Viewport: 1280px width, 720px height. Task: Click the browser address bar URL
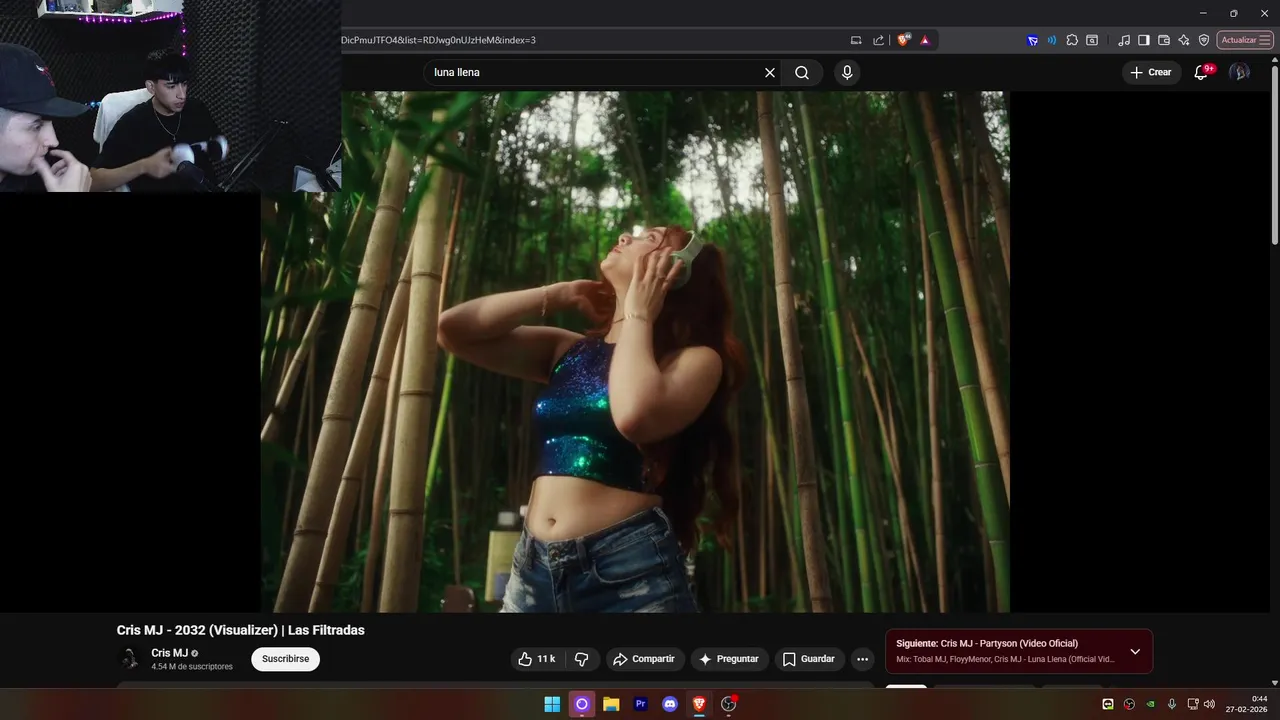[438, 40]
